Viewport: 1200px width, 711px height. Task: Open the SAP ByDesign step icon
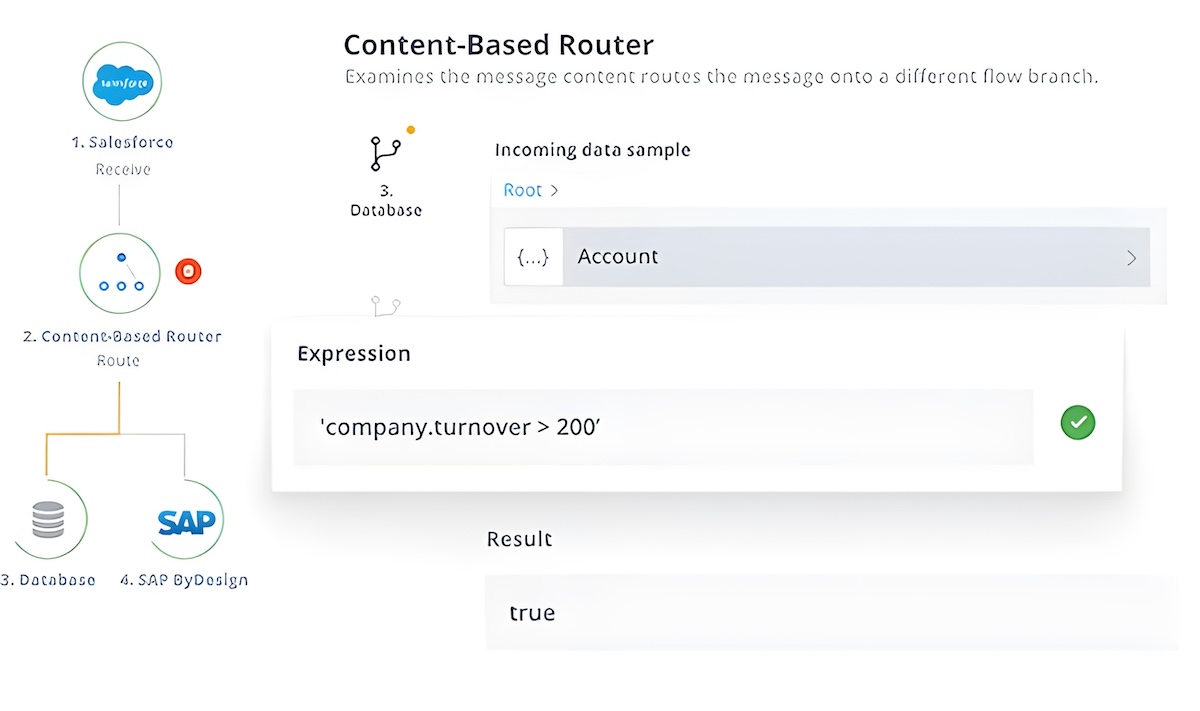pyautogui.click(x=186, y=519)
